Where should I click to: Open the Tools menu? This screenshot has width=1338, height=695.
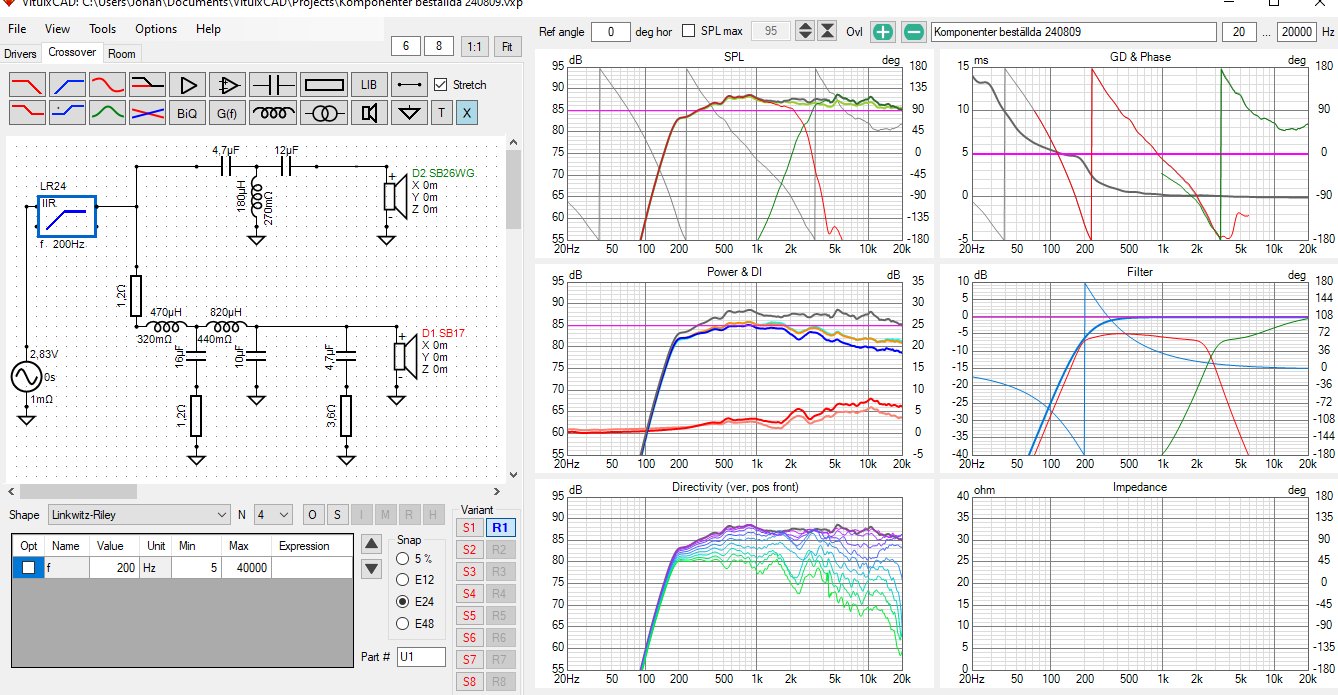(x=102, y=29)
